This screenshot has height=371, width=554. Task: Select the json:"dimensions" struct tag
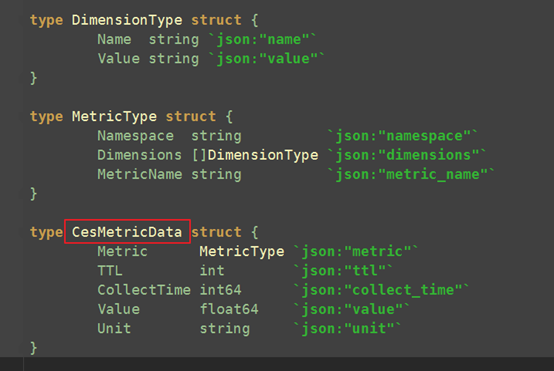point(407,155)
